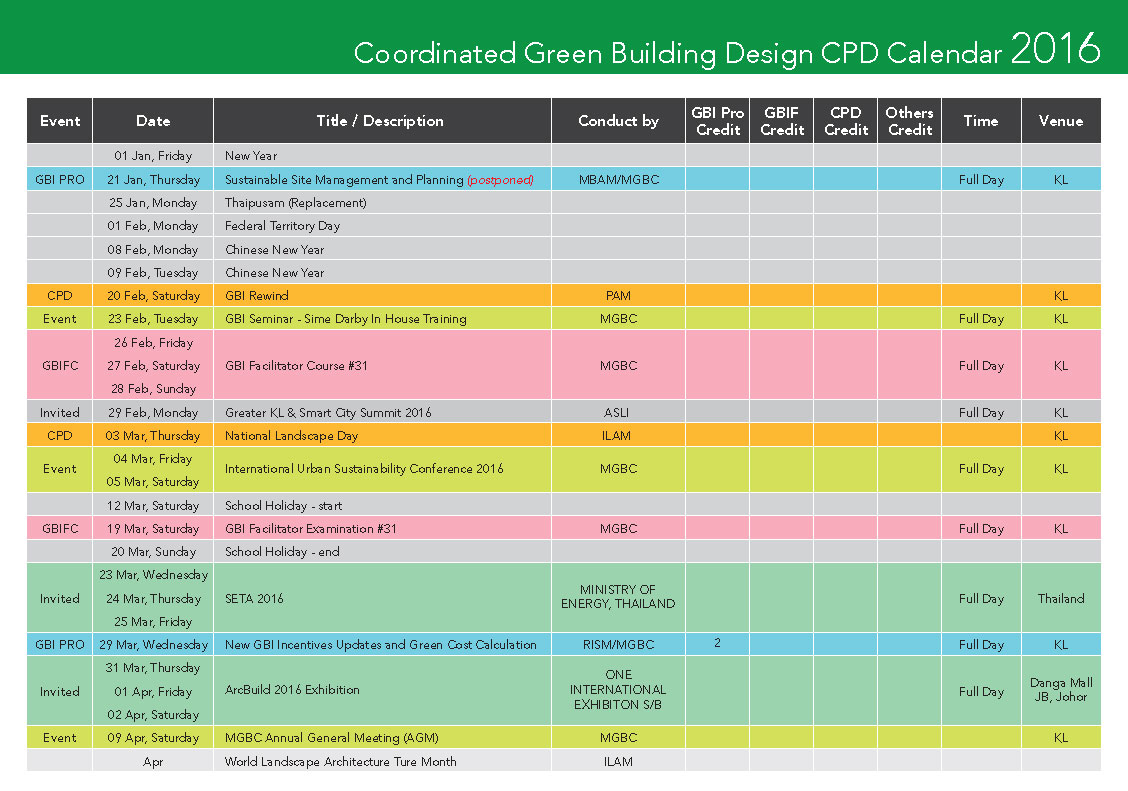The width and height of the screenshot is (1128, 791).
Task: Click the Venue column header
Action: coord(1060,121)
